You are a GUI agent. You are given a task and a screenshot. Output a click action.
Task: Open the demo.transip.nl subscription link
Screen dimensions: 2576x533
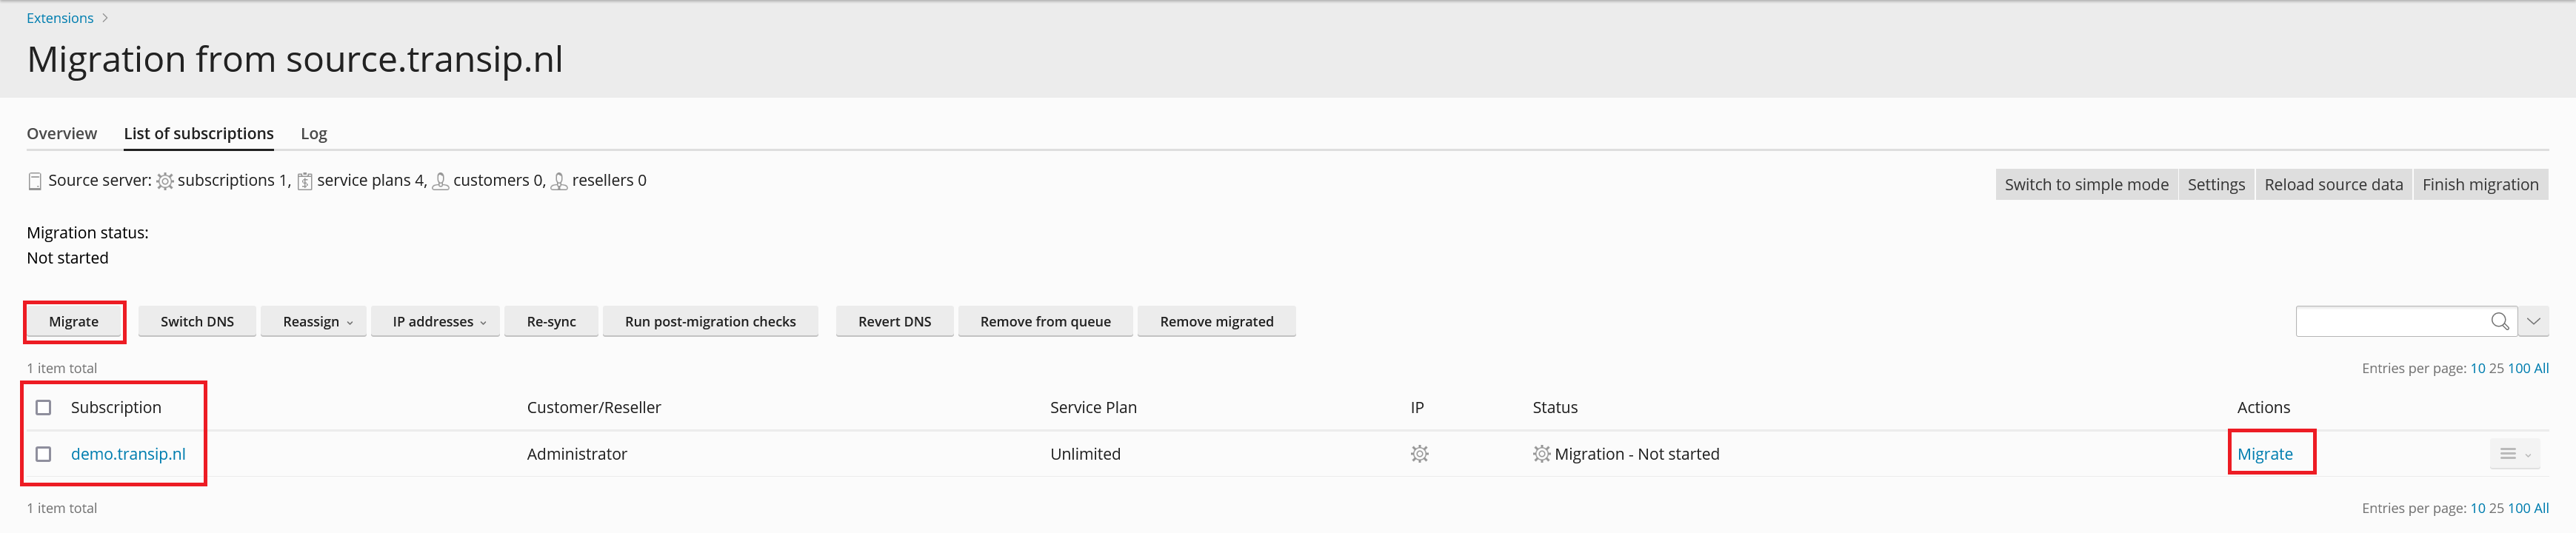click(x=128, y=454)
